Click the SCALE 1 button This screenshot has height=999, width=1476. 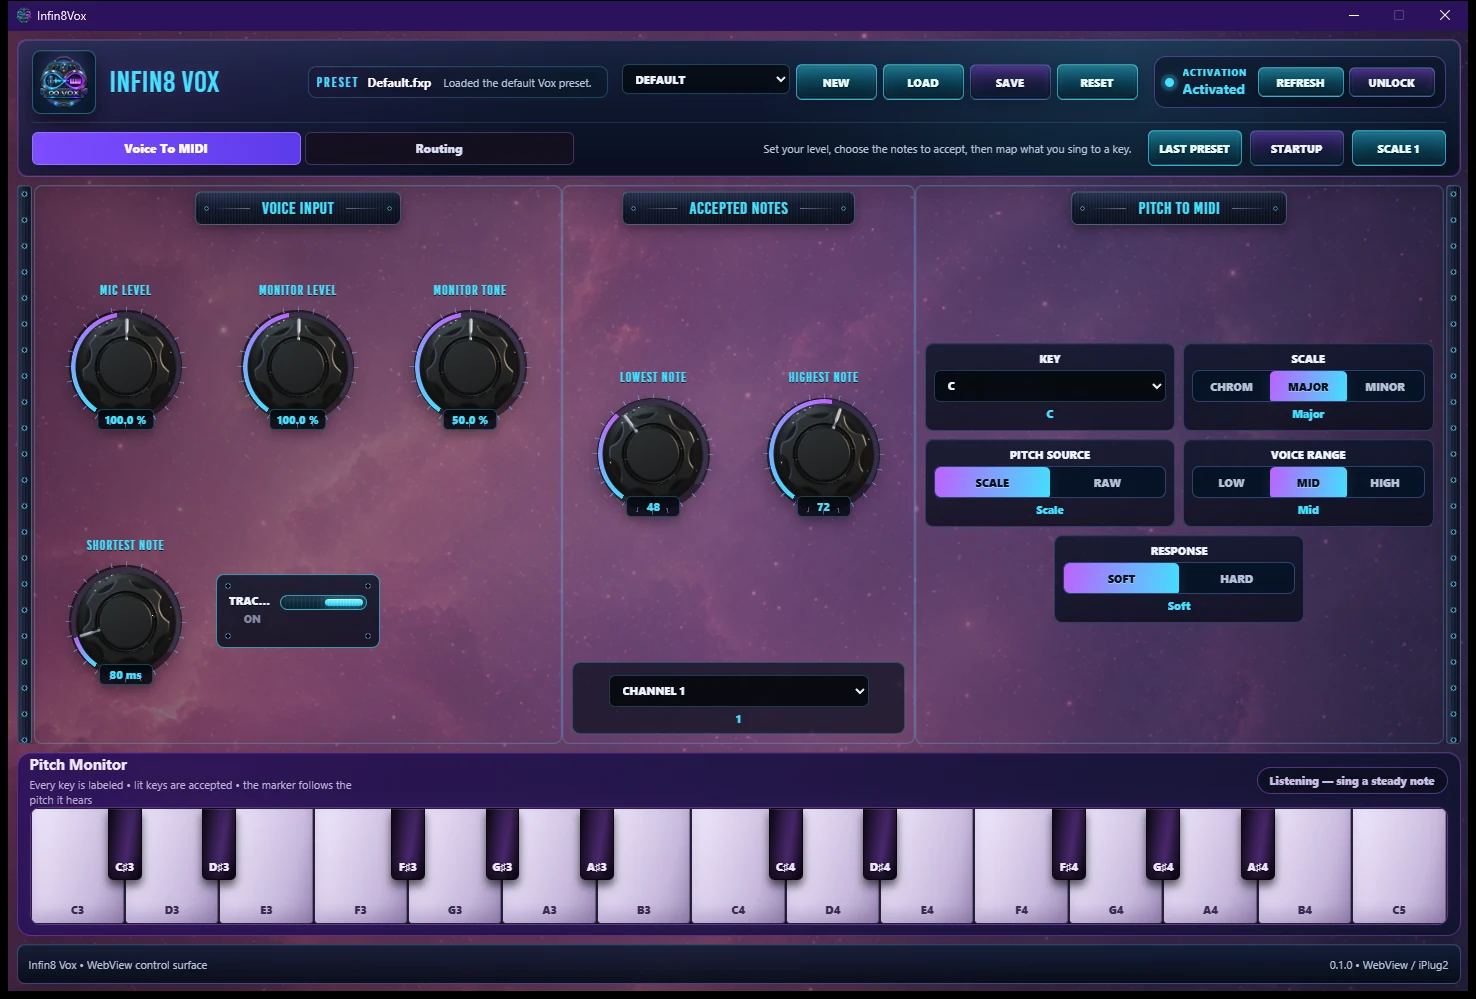(1398, 148)
